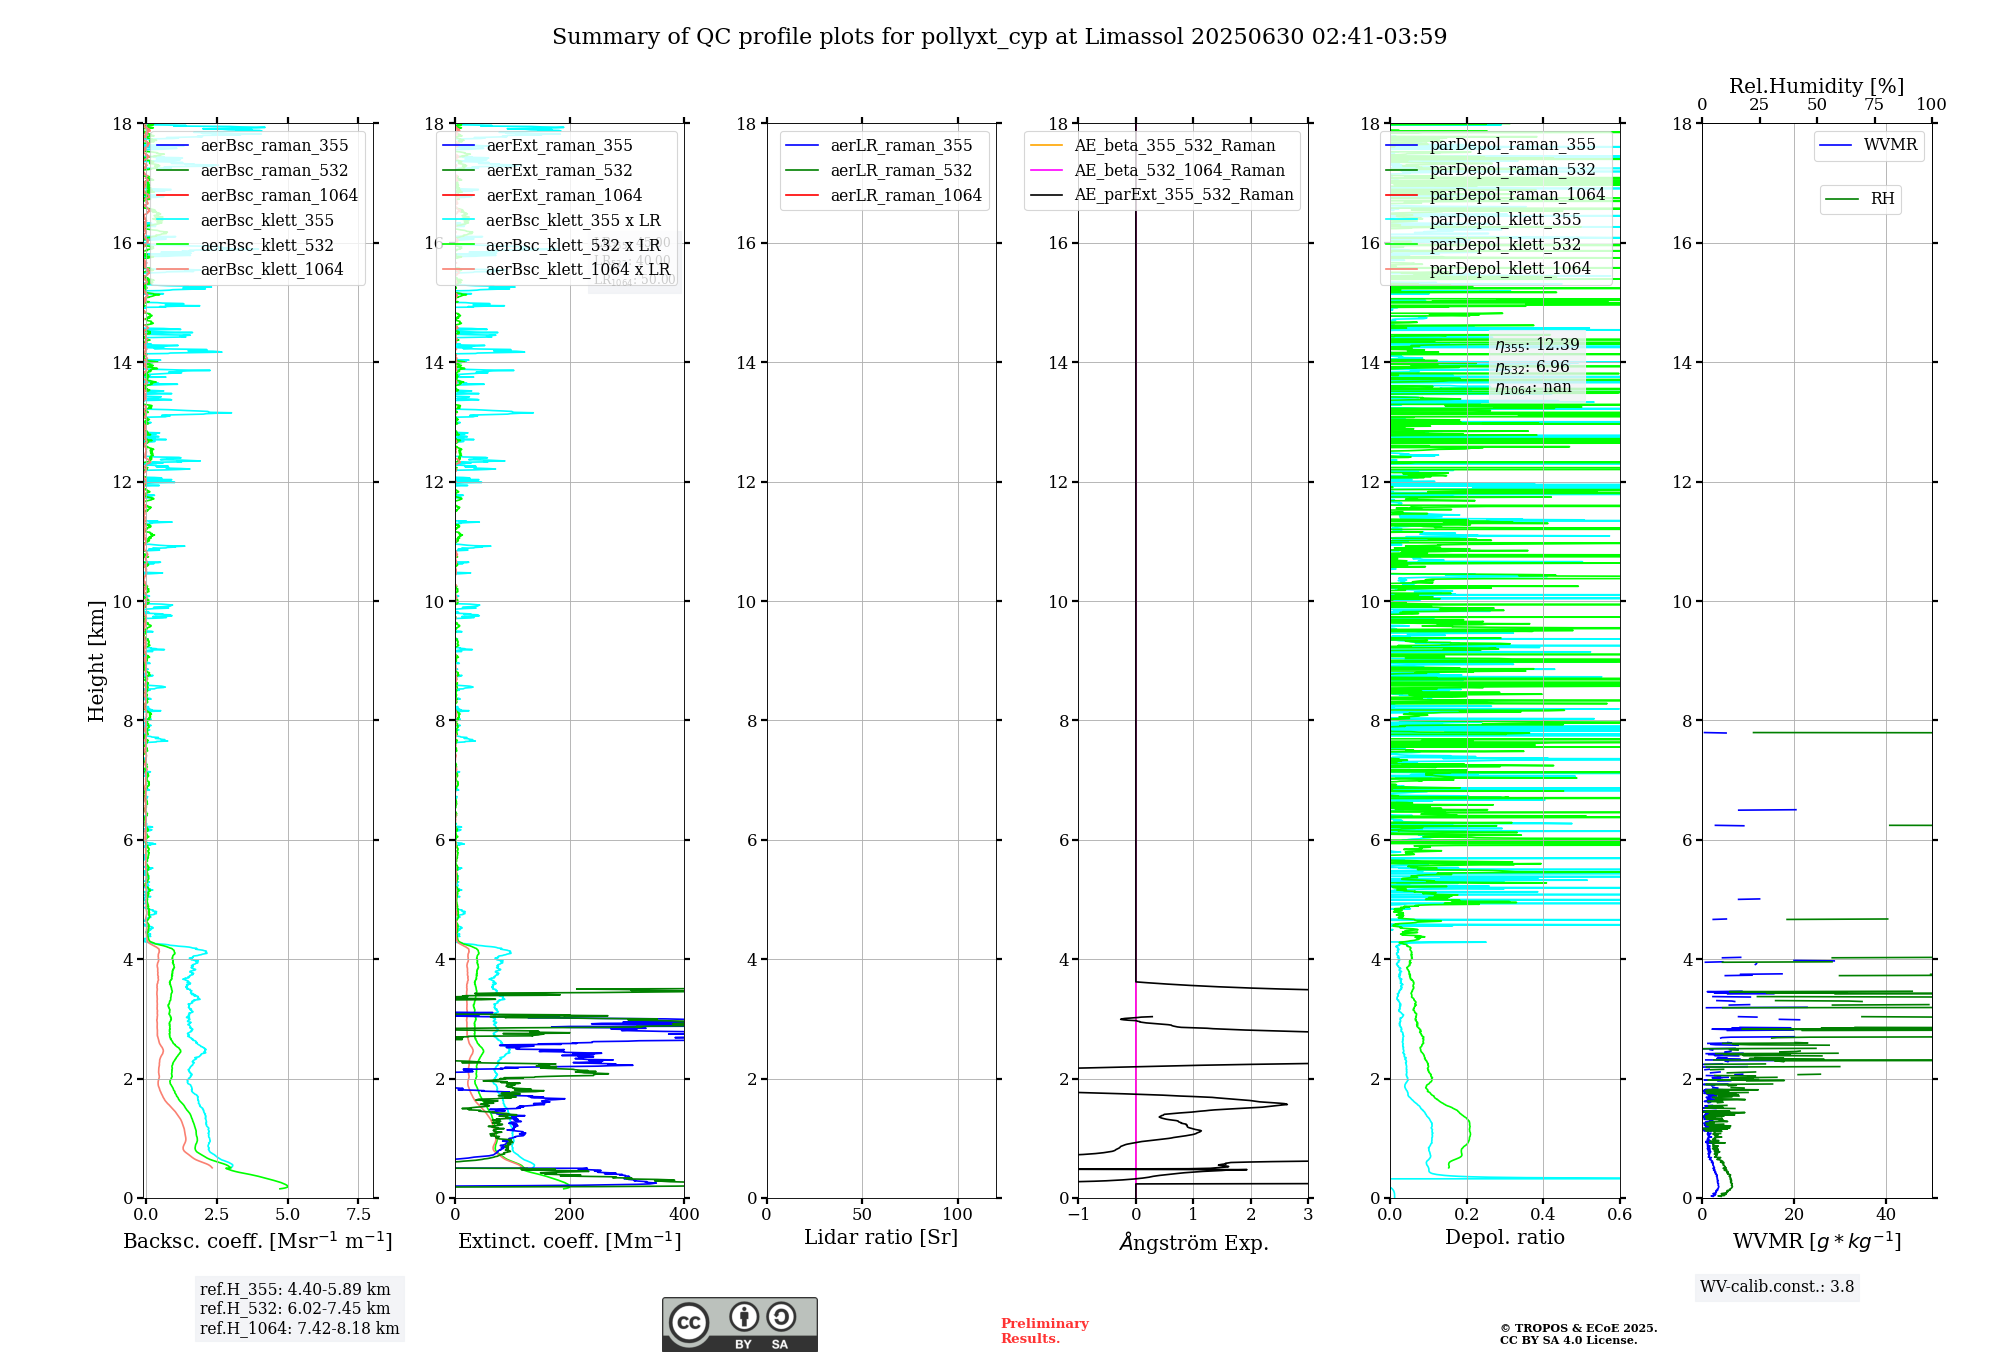Click the WVMR g*kg axis label
The height and width of the screenshot is (1360, 2000).
click(x=1817, y=1242)
